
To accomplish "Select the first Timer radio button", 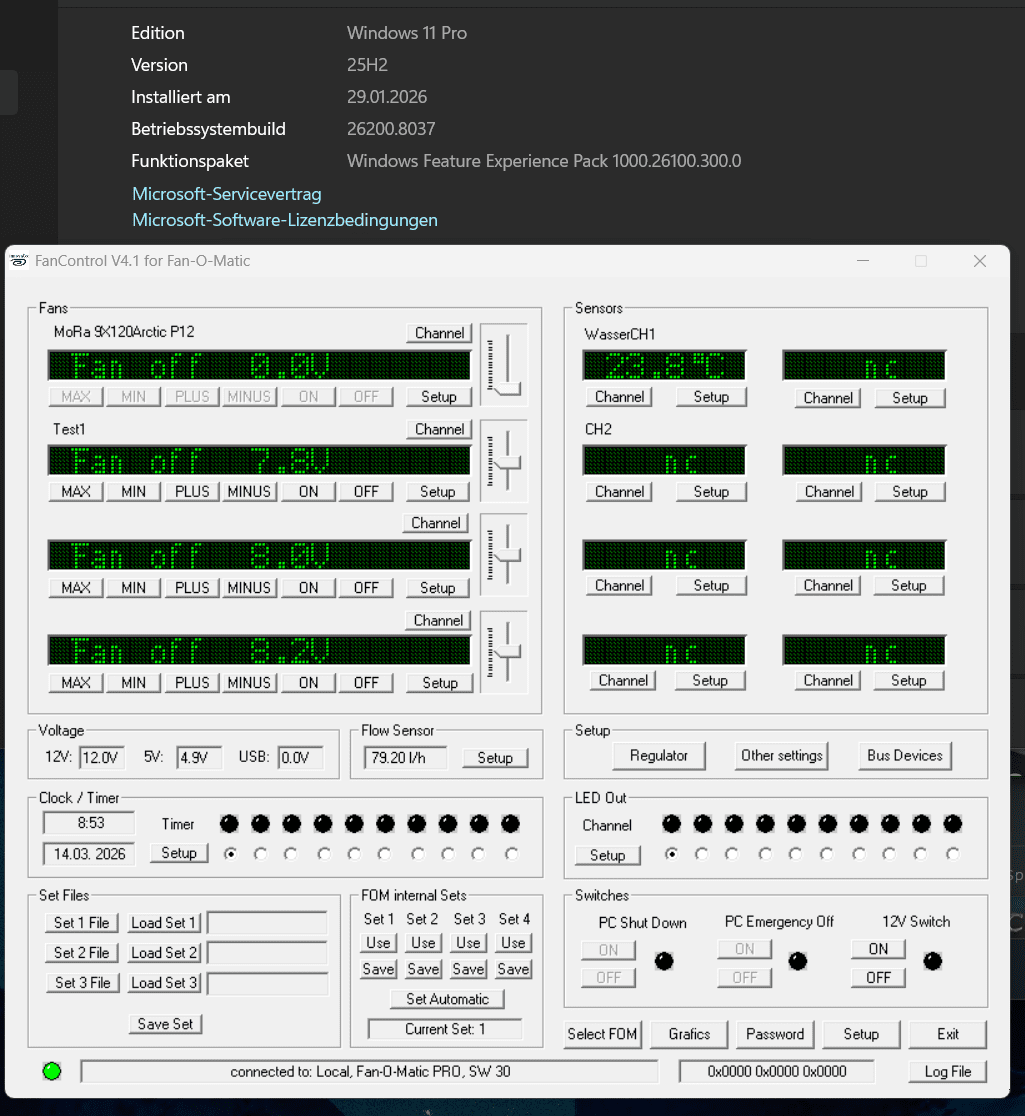I will click(x=230, y=853).
